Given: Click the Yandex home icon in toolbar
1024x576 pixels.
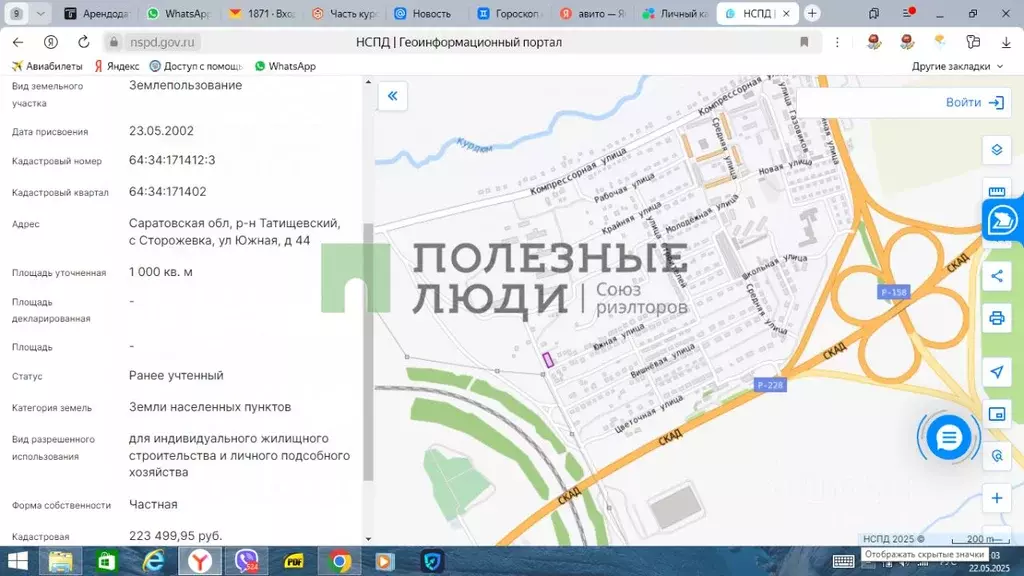Looking at the screenshot, I should (x=50, y=42).
